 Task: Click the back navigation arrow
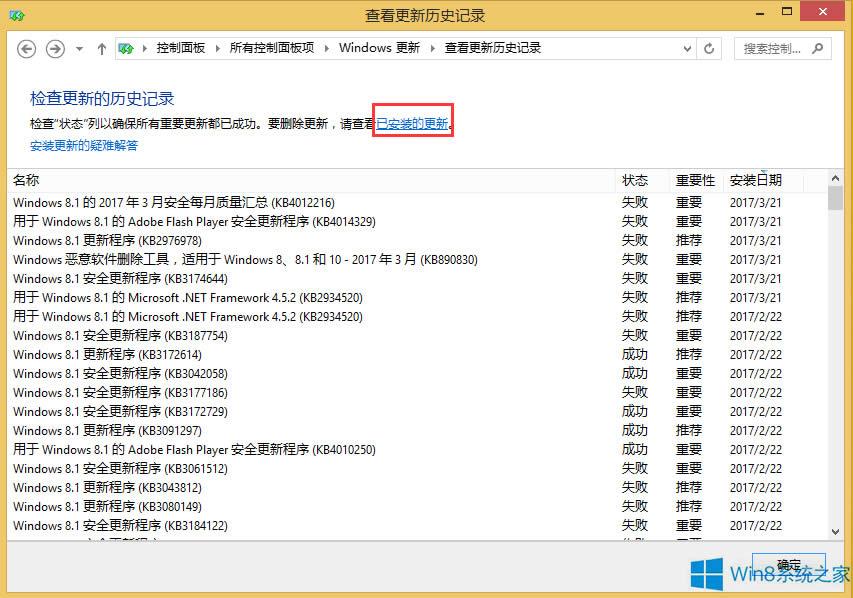point(26,47)
